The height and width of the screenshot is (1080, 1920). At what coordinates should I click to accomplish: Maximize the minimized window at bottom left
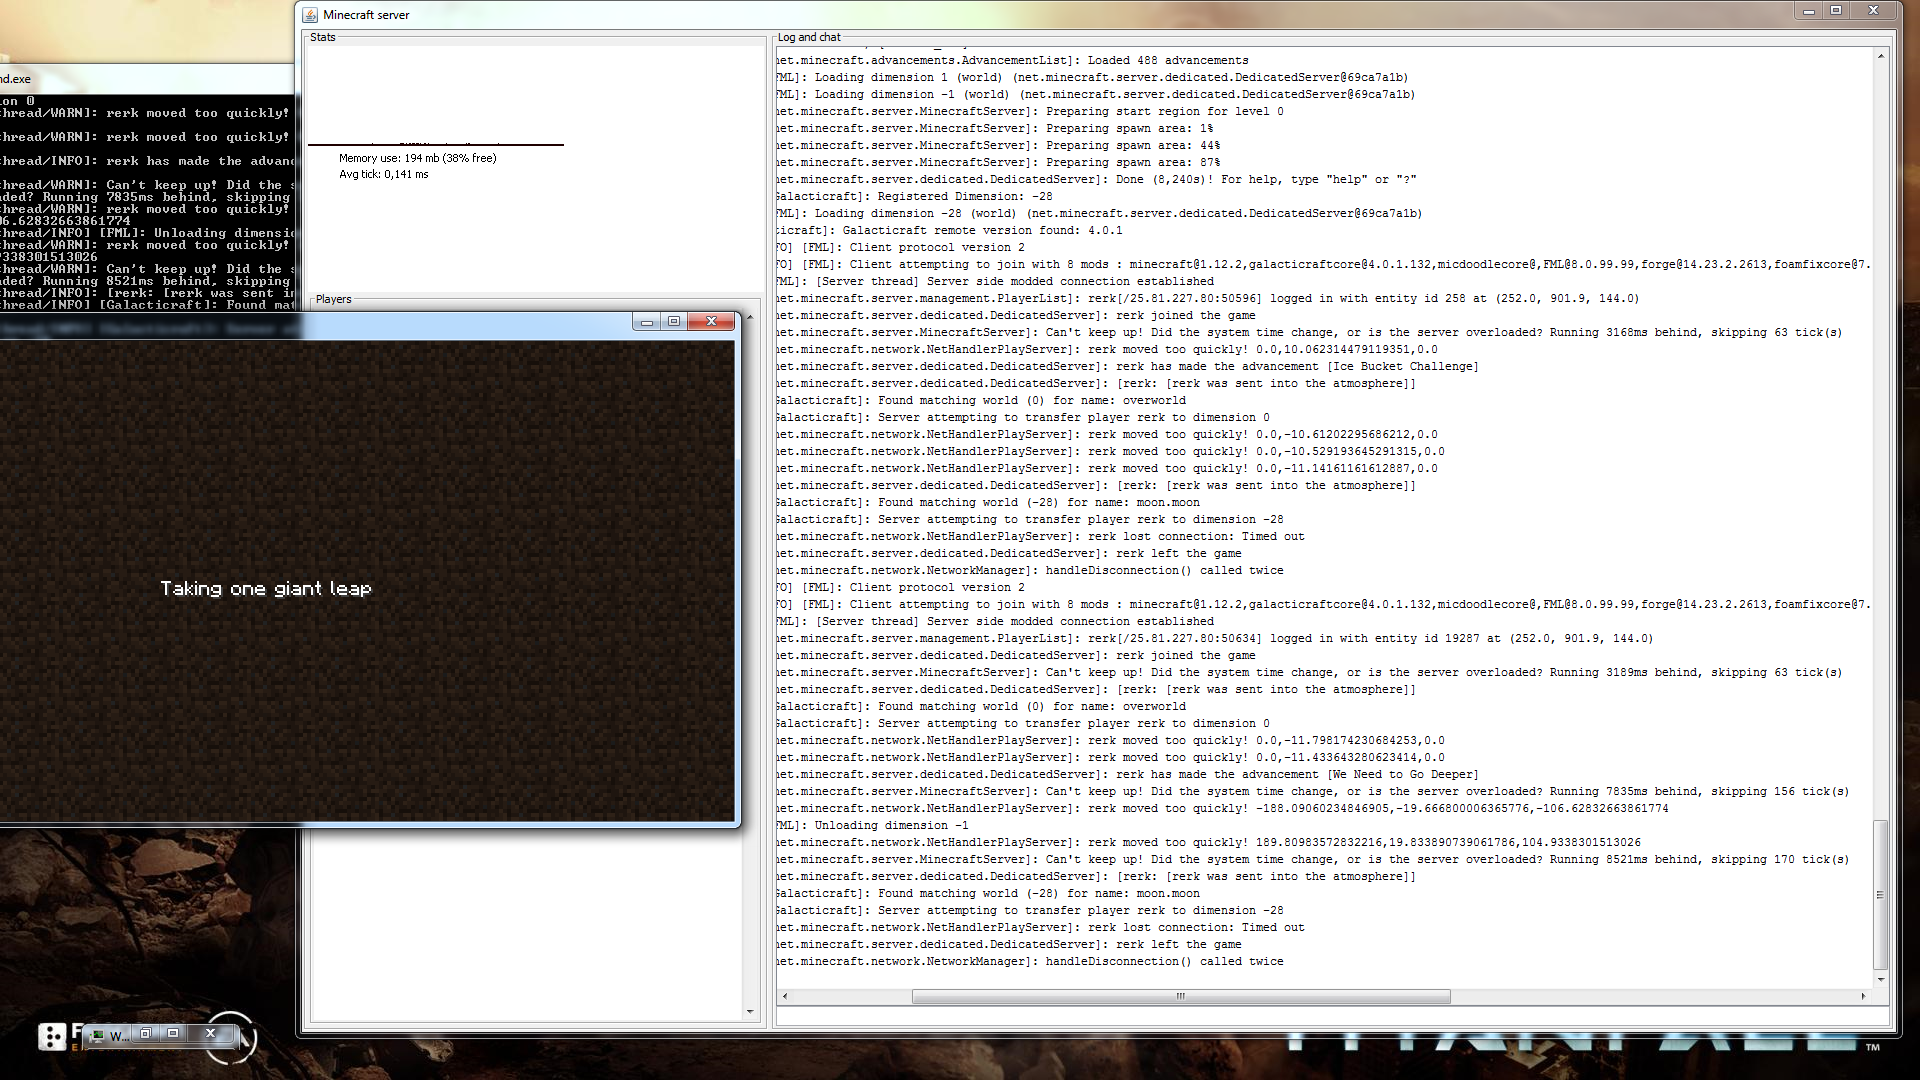pyautogui.click(x=173, y=1033)
